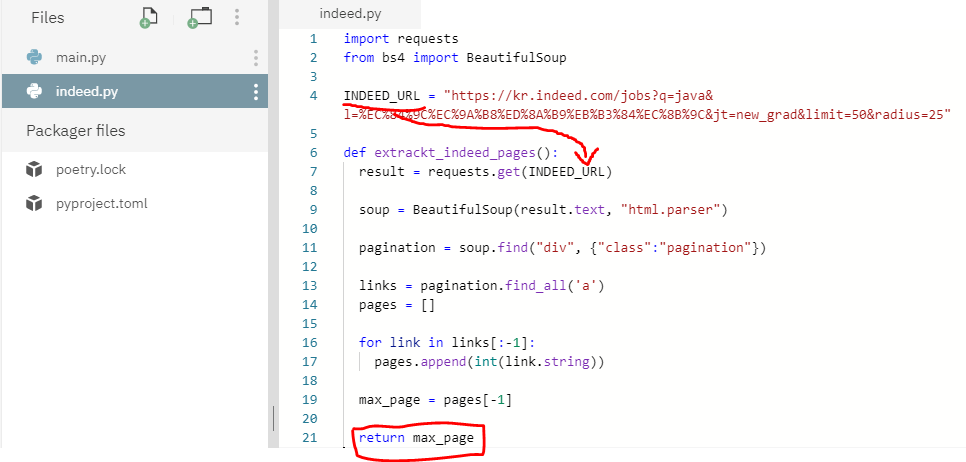Click 'max_page = pages[-1]' on line 19
This screenshot has width=966, height=462.
436,400
